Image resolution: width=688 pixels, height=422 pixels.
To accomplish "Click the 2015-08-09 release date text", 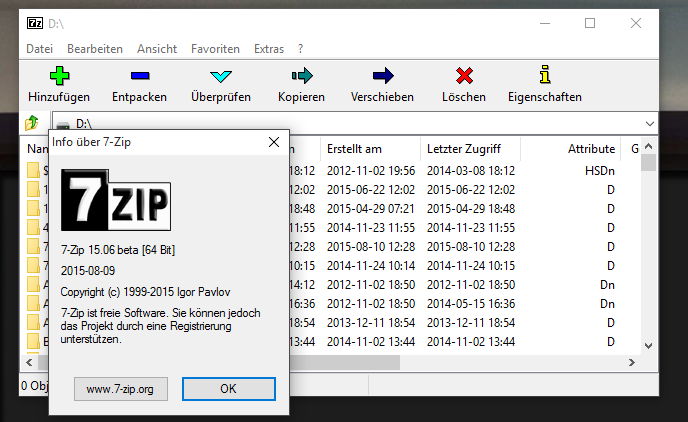I will pos(88,271).
